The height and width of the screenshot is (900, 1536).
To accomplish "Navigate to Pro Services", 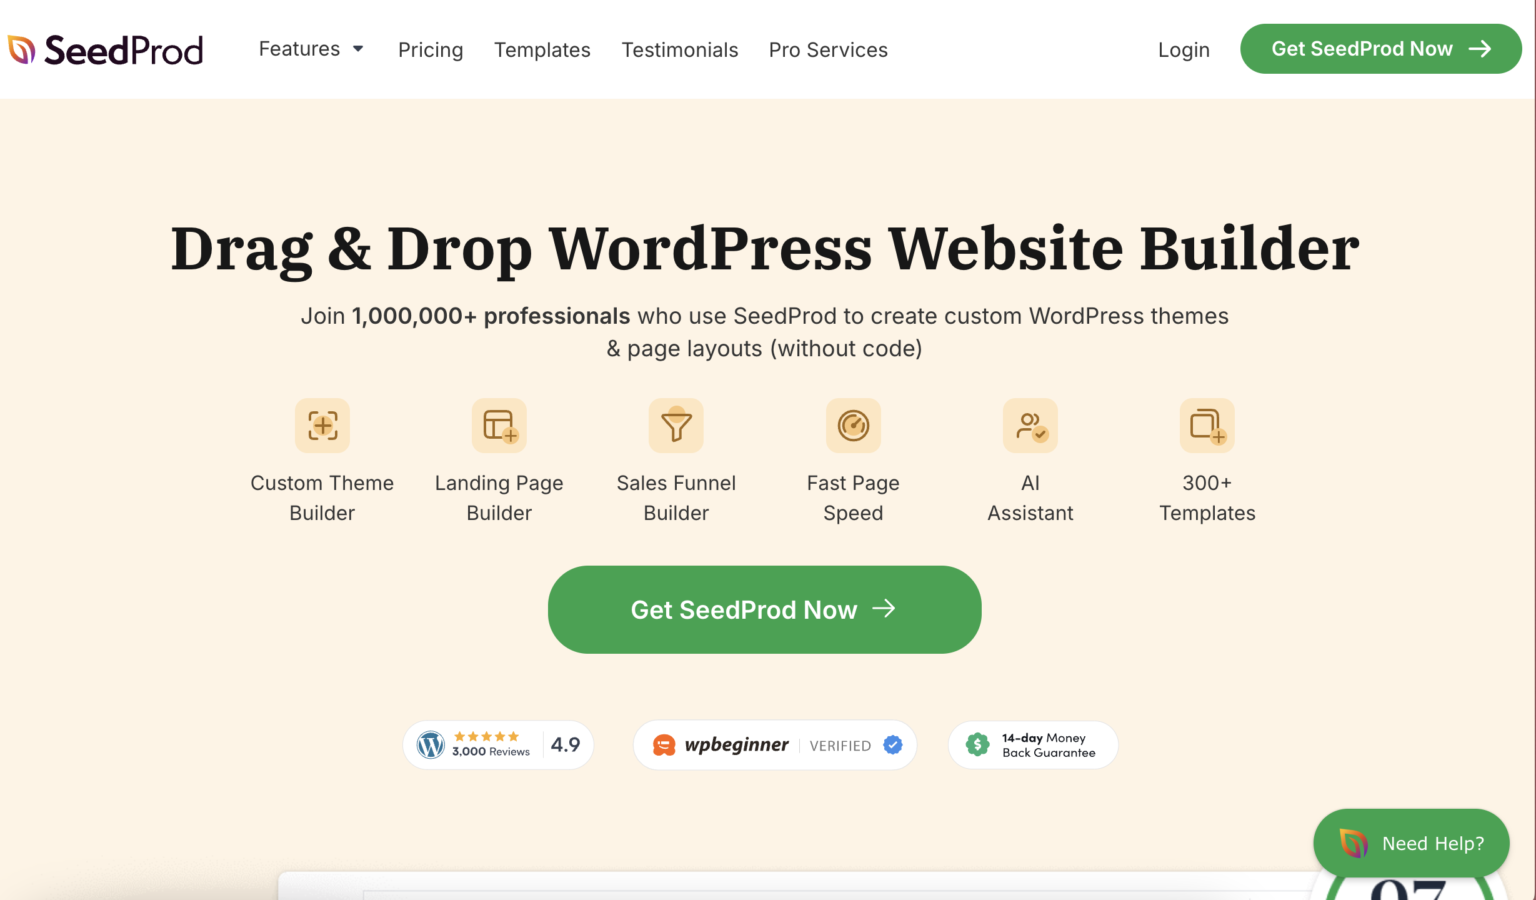I will (828, 50).
